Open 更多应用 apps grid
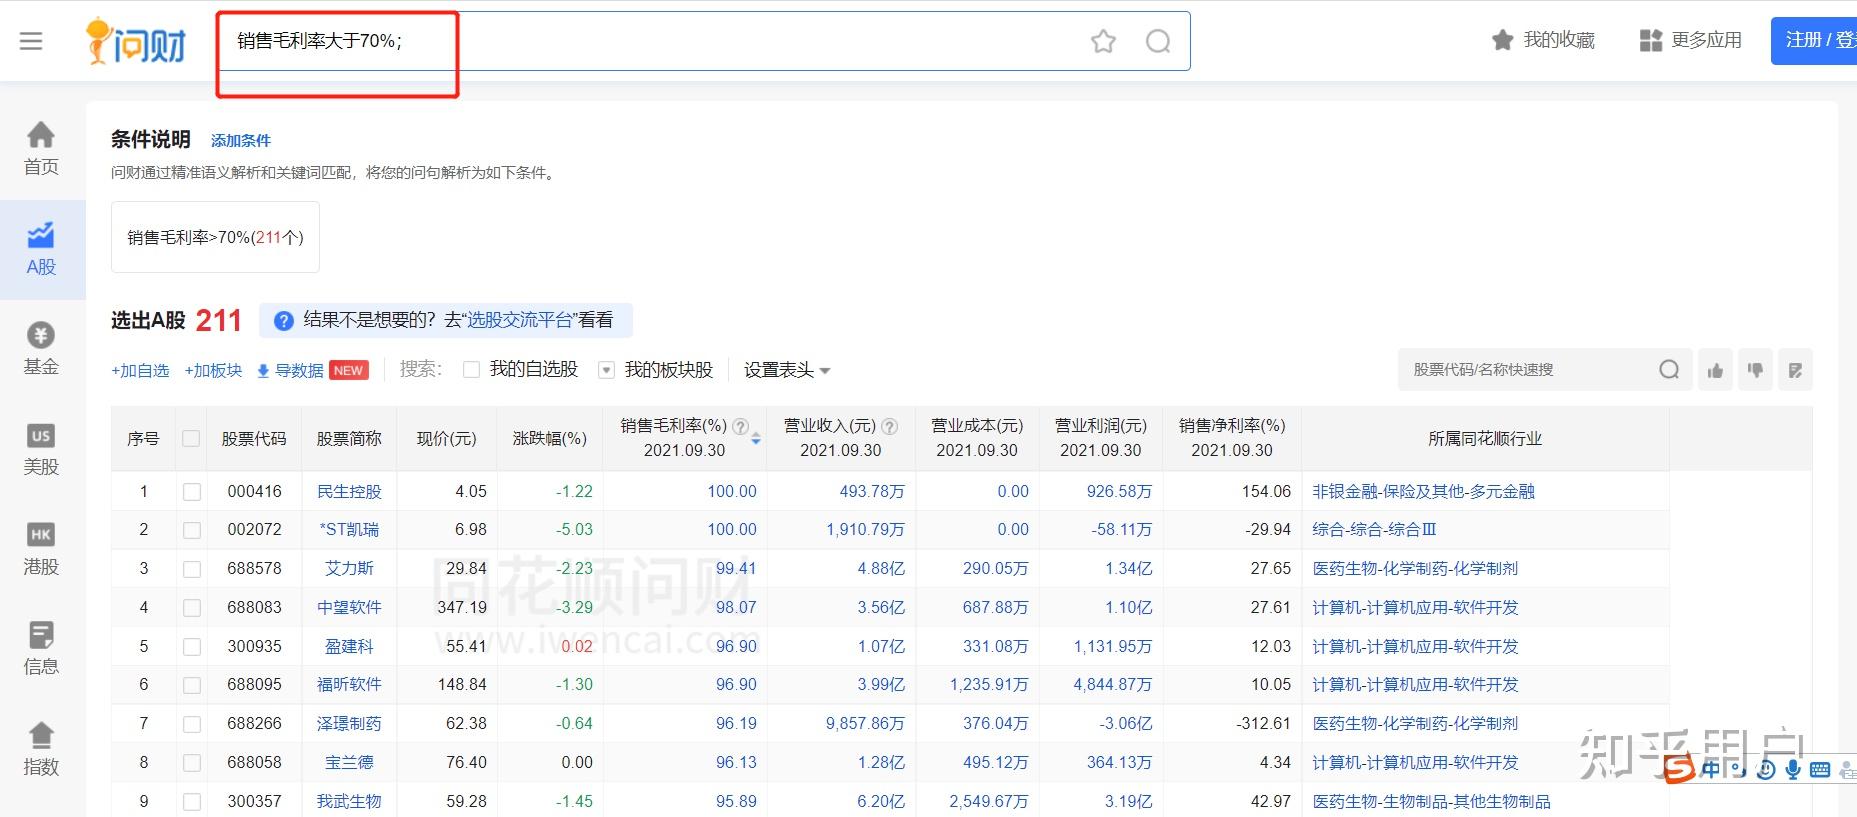Screen dimensions: 1857x817 [x=1691, y=40]
